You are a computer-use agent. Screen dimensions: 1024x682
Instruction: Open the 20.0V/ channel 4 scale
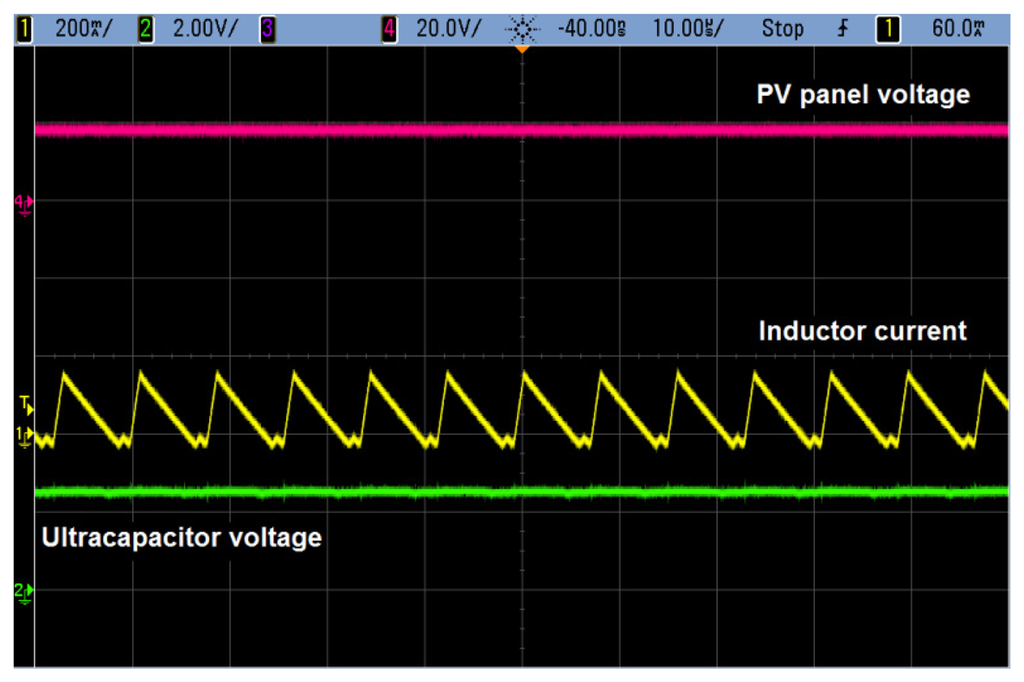pos(448,29)
